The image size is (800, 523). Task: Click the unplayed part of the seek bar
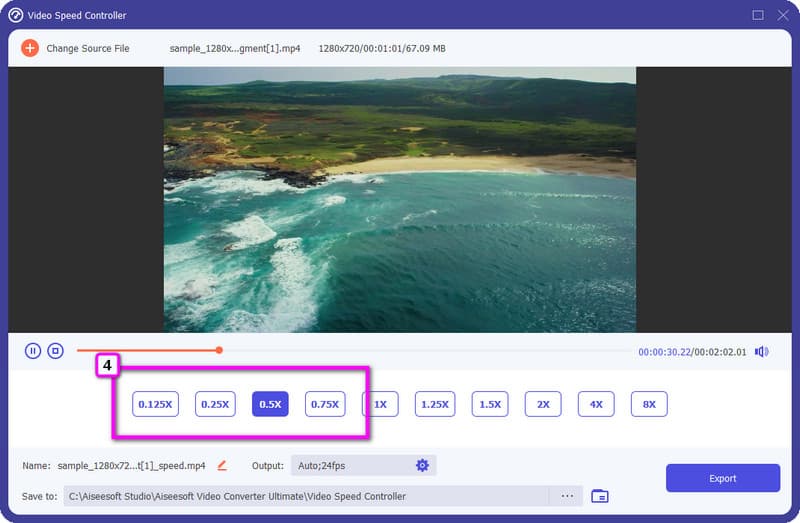pos(426,350)
